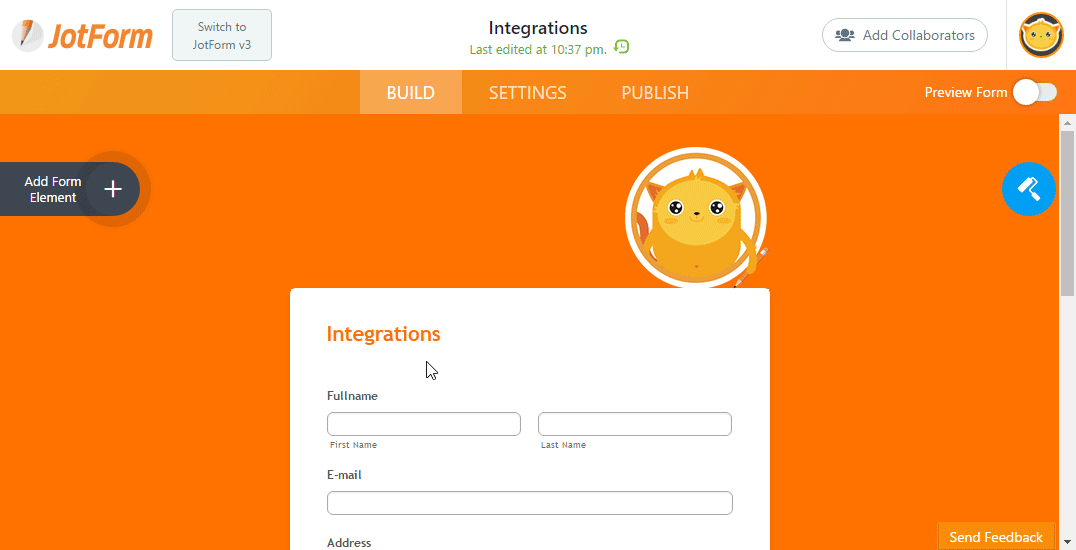Click Switch to JotForm v3 button
Viewport: 1076px width, 550px height.
tap(221, 35)
